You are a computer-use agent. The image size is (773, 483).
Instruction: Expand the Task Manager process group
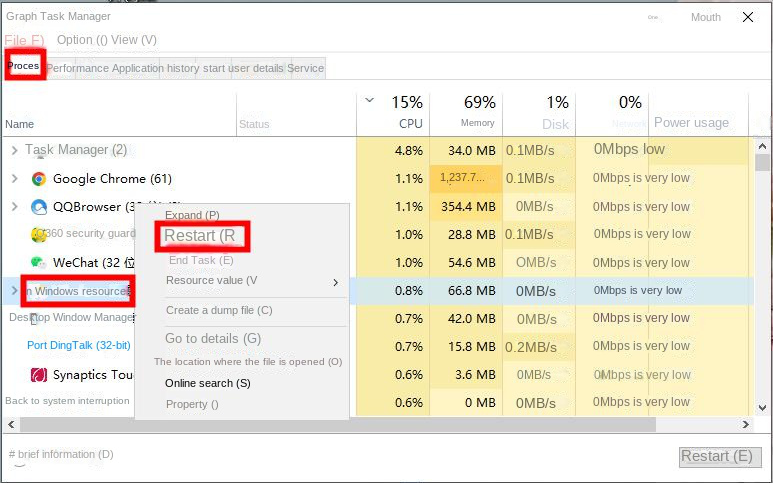(x=14, y=150)
